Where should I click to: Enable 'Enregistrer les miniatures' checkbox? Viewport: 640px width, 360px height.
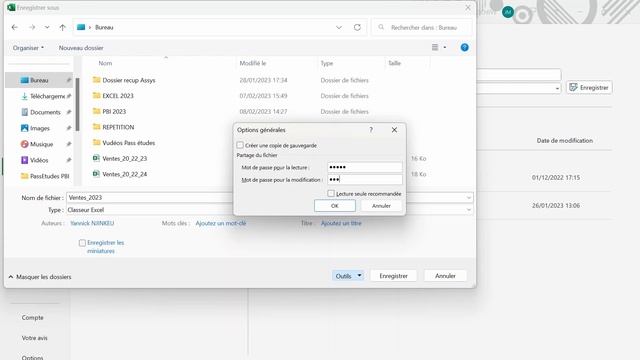pyautogui.click(x=82, y=243)
